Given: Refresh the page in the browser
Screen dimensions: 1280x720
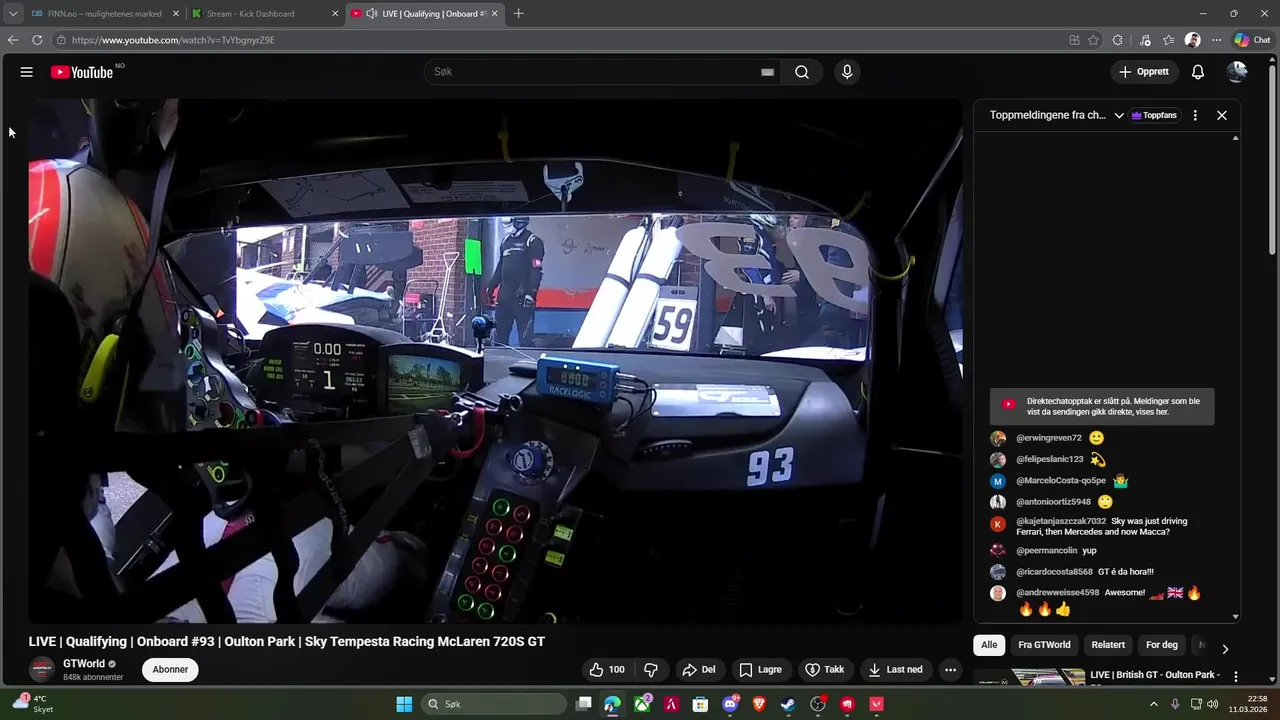Looking at the screenshot, I should pos(37,40).
